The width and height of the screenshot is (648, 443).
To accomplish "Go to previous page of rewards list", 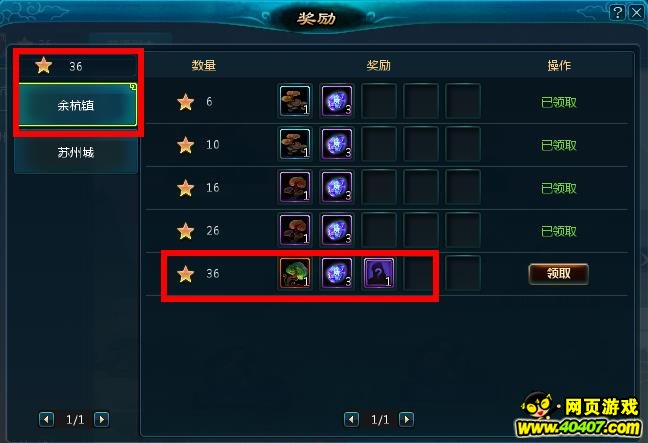I will (351, 419).
